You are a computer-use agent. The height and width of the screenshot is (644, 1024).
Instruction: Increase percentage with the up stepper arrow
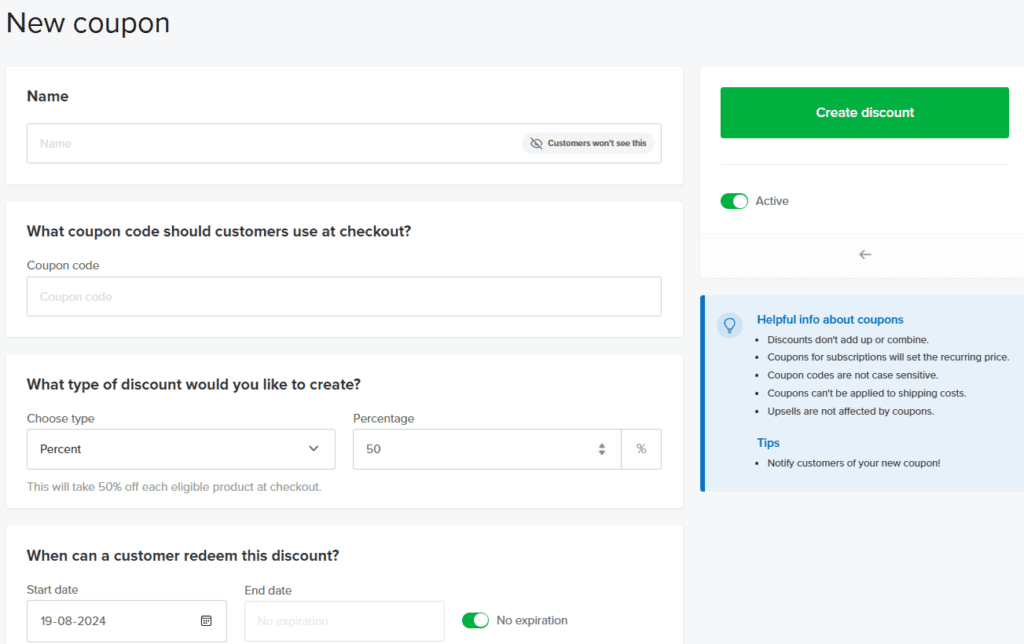(x=602, y=445)
